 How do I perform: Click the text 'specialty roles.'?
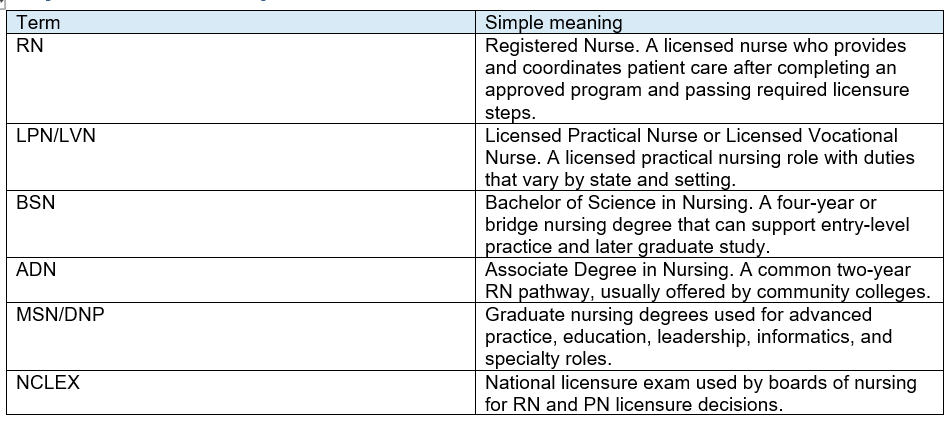coord(549,359)
